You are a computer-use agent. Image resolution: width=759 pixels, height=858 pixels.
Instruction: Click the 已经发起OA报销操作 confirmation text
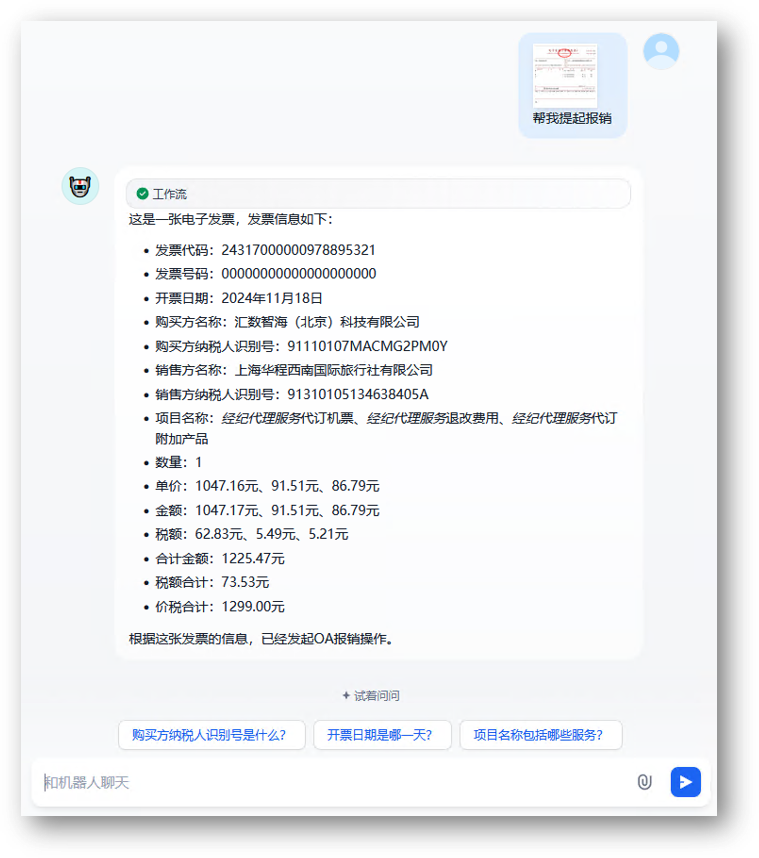point(261,638)
